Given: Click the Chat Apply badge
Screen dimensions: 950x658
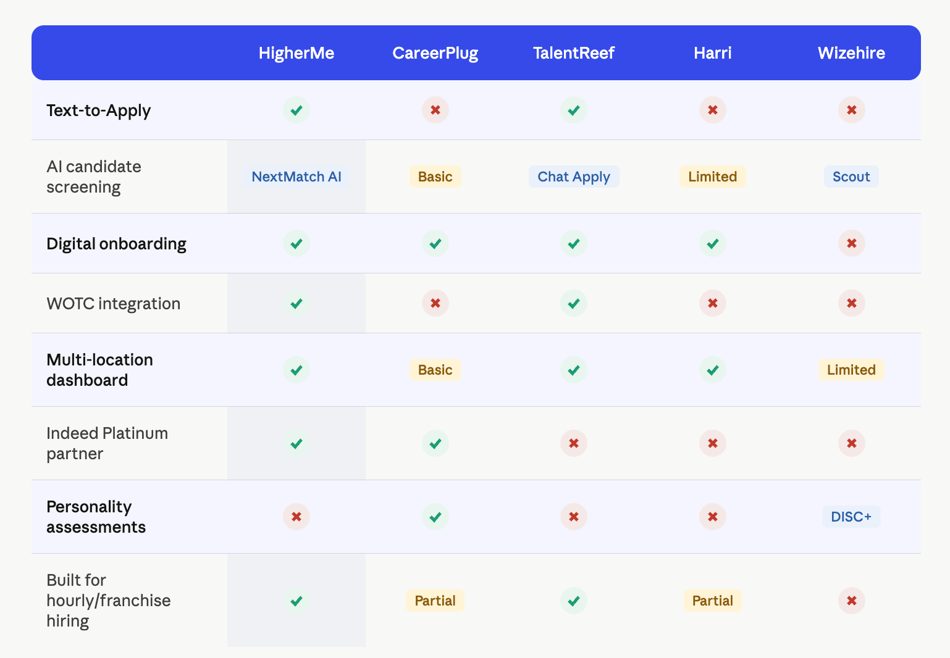Looking at the screenshot, I should [x=574, y=177].
